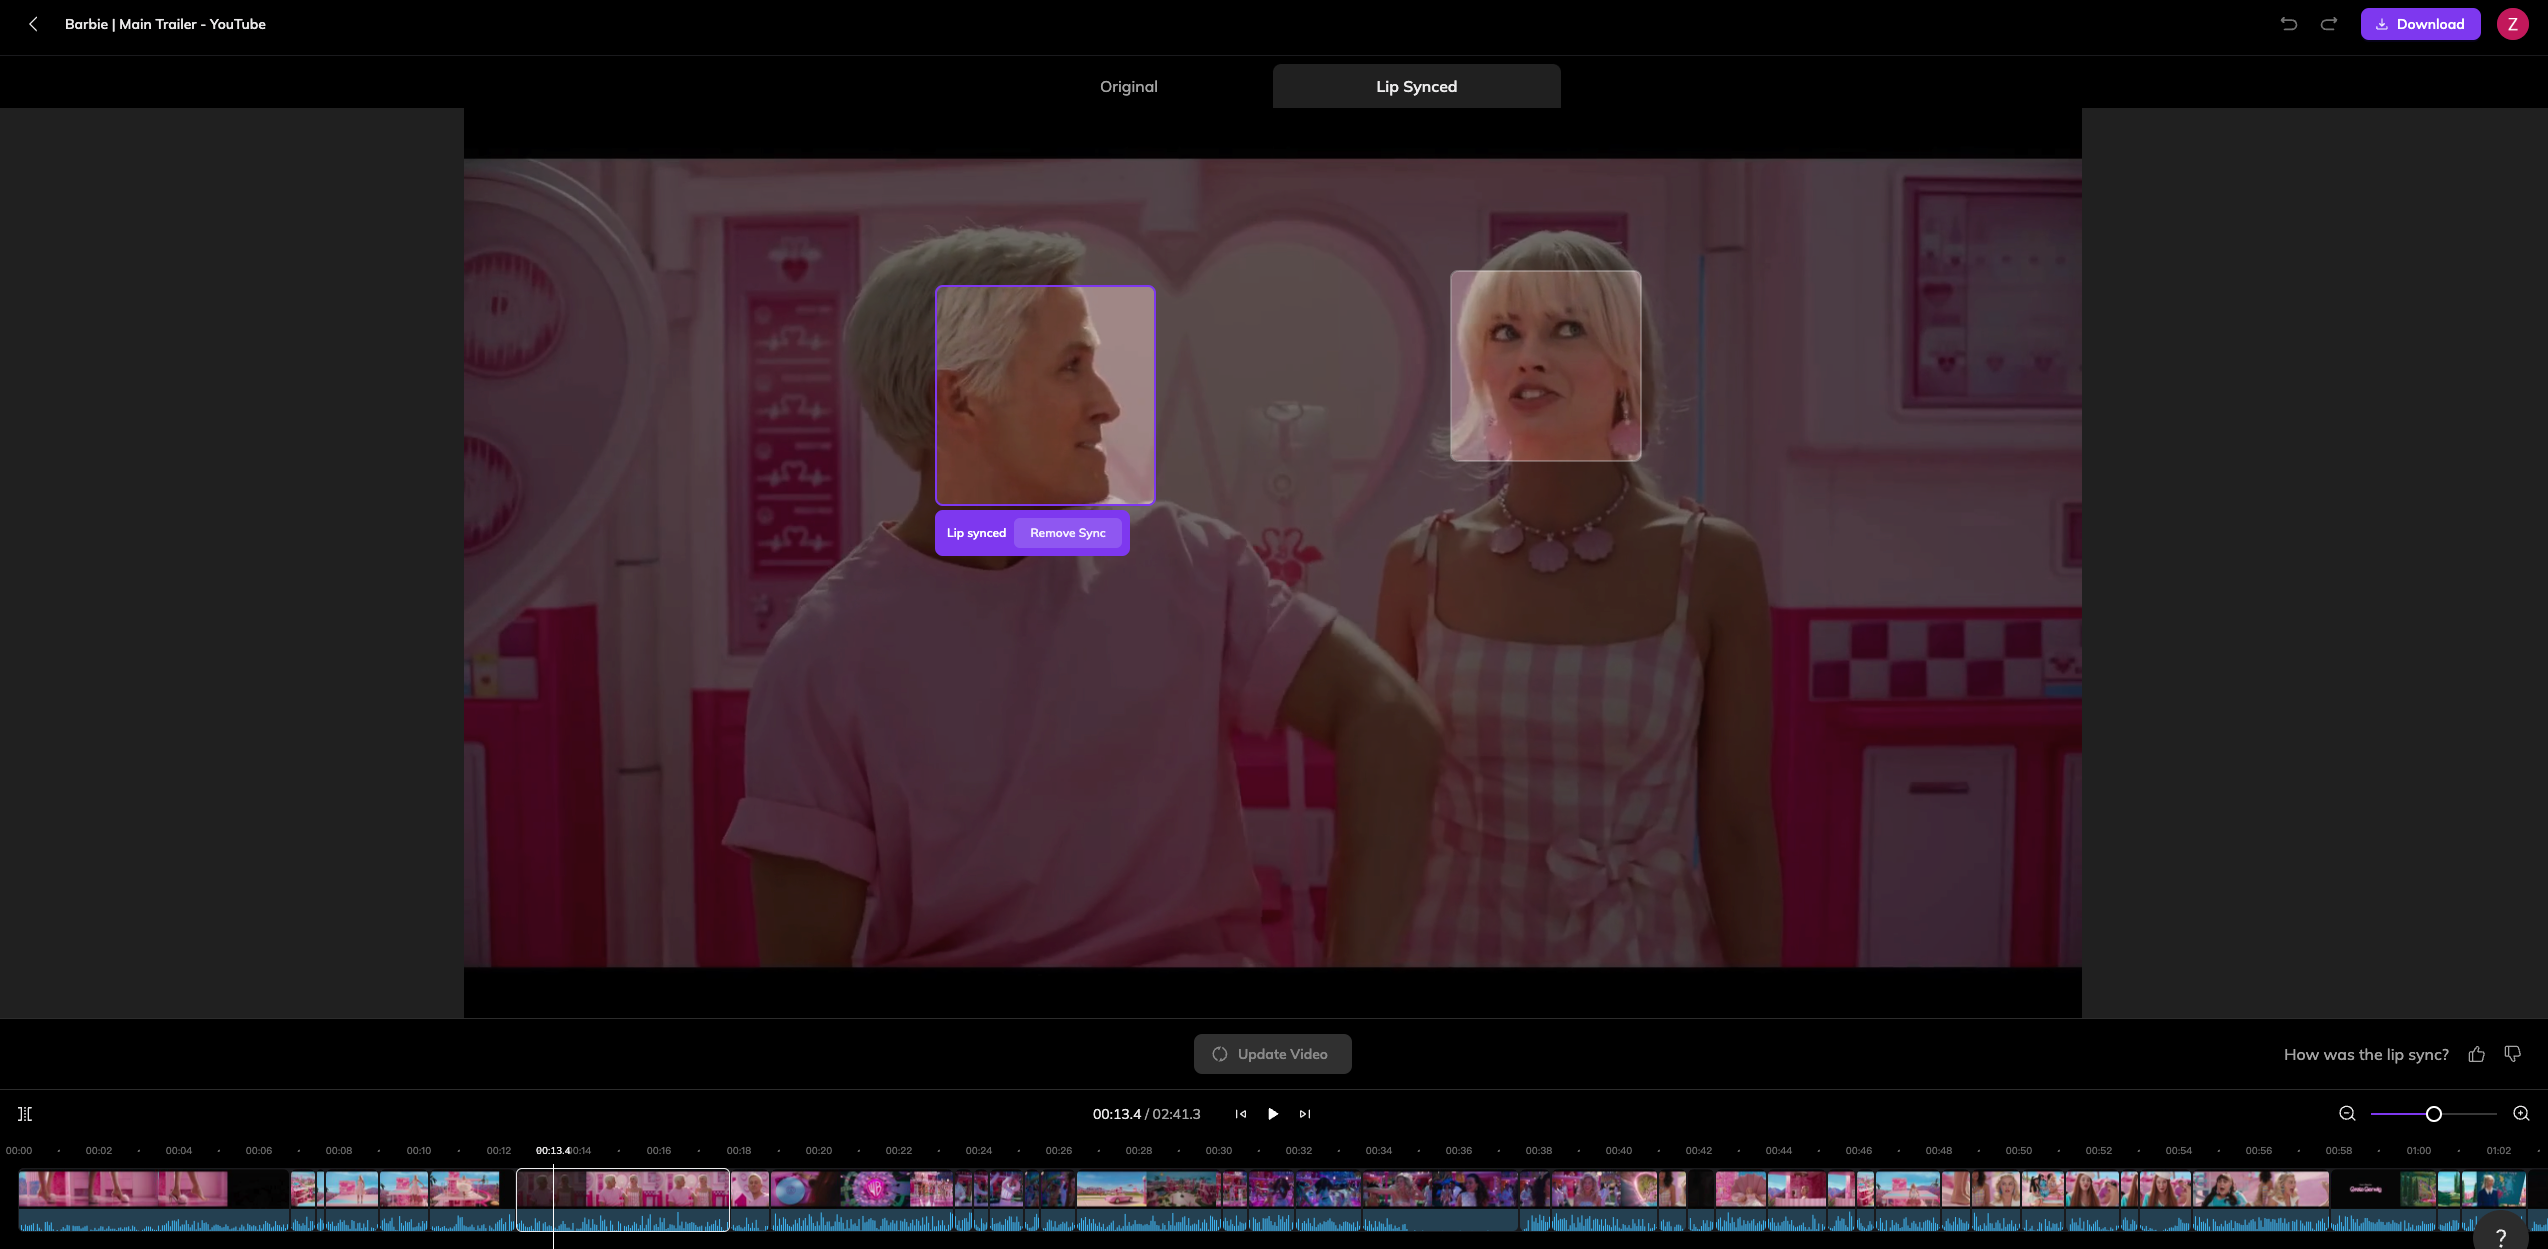Switch to the Original video tab
The width and height of the screenshot is (2548, 1249).
[x=1128, y=86]
